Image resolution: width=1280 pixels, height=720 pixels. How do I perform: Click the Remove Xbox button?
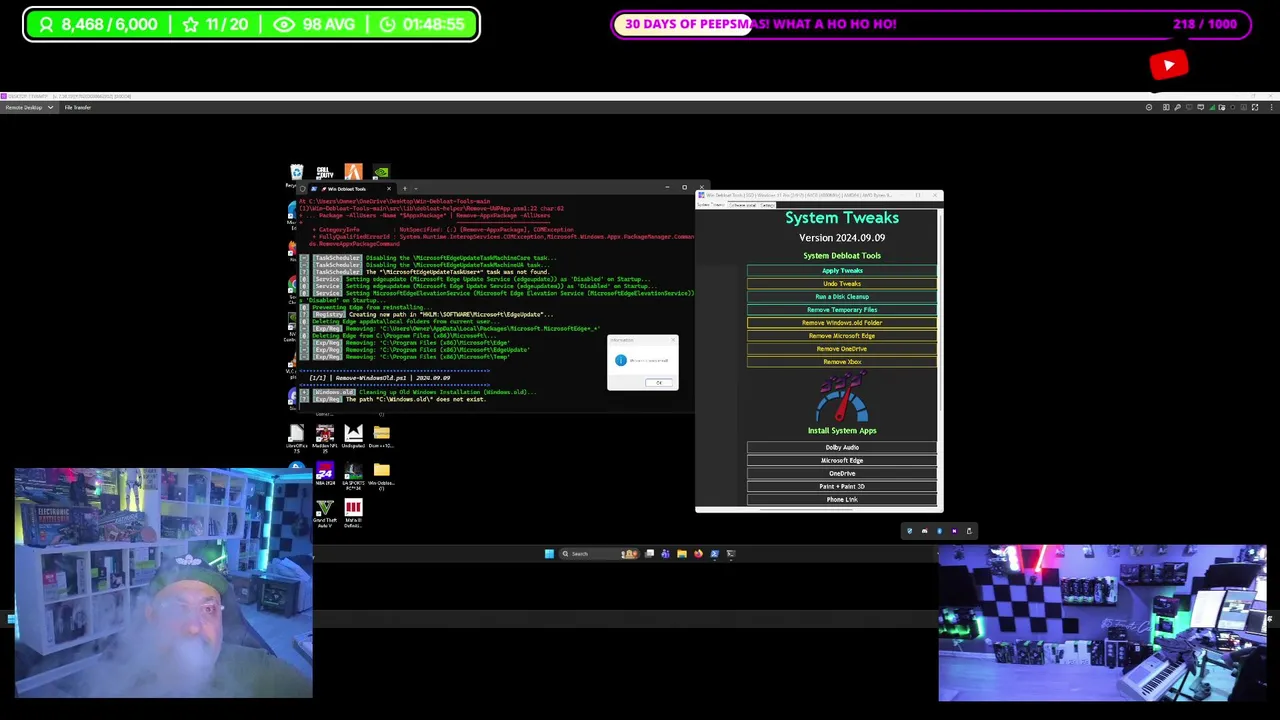pyautogui.click(x=842, y=362)
